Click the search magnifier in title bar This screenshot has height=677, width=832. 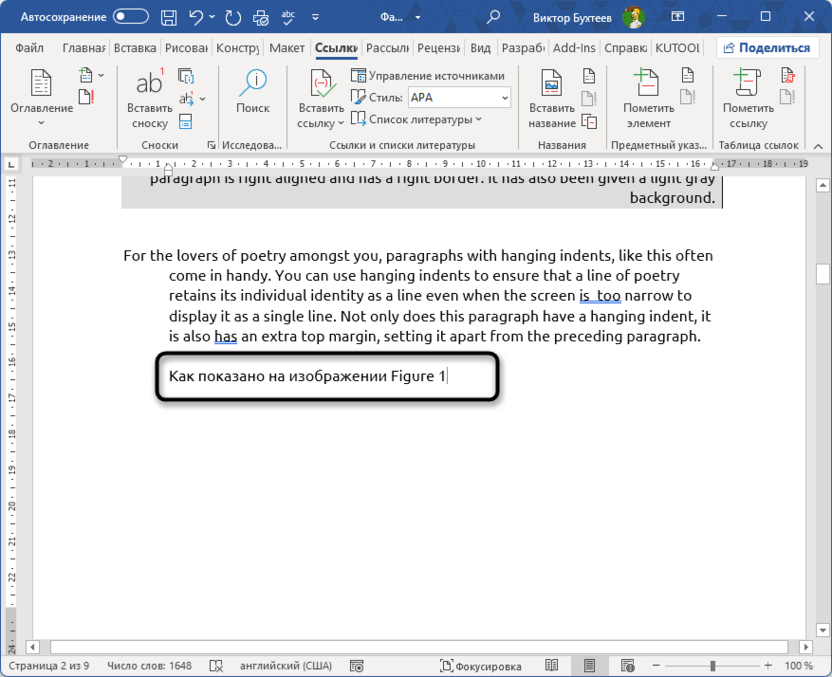point(494,17)
